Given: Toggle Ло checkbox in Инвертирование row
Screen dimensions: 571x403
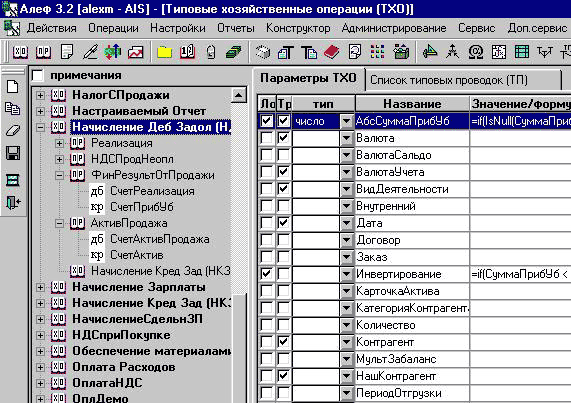Looking at the screenshot, I should 267,274.
